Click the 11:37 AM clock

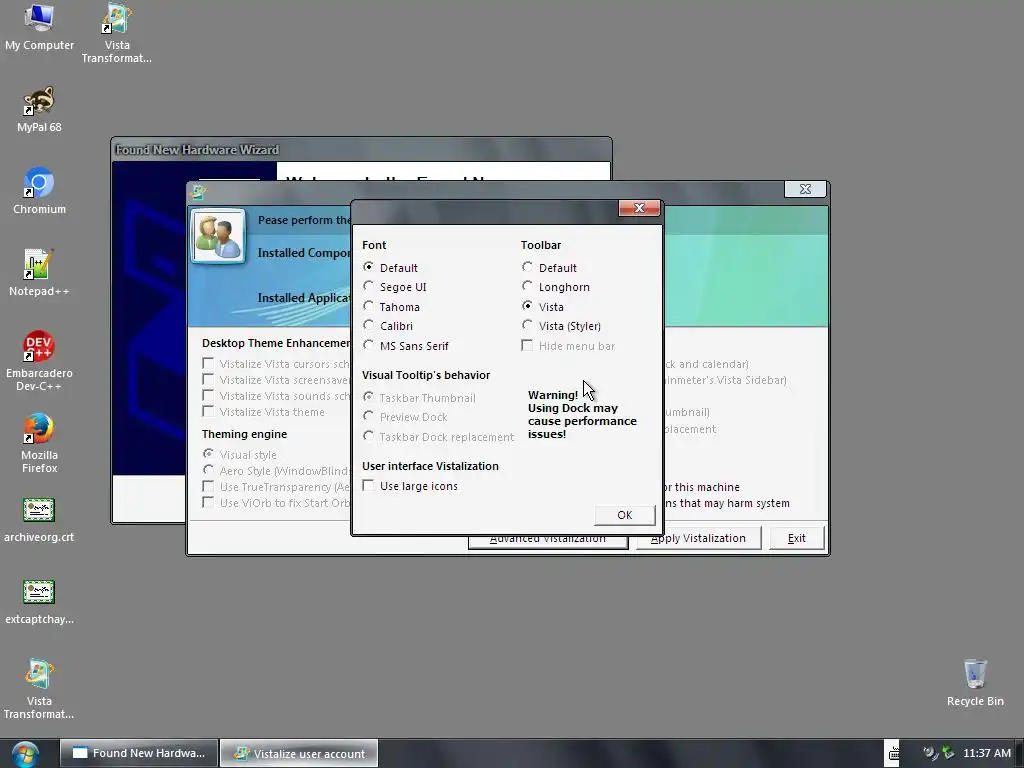pyautogui.click(x=987, y=753)
